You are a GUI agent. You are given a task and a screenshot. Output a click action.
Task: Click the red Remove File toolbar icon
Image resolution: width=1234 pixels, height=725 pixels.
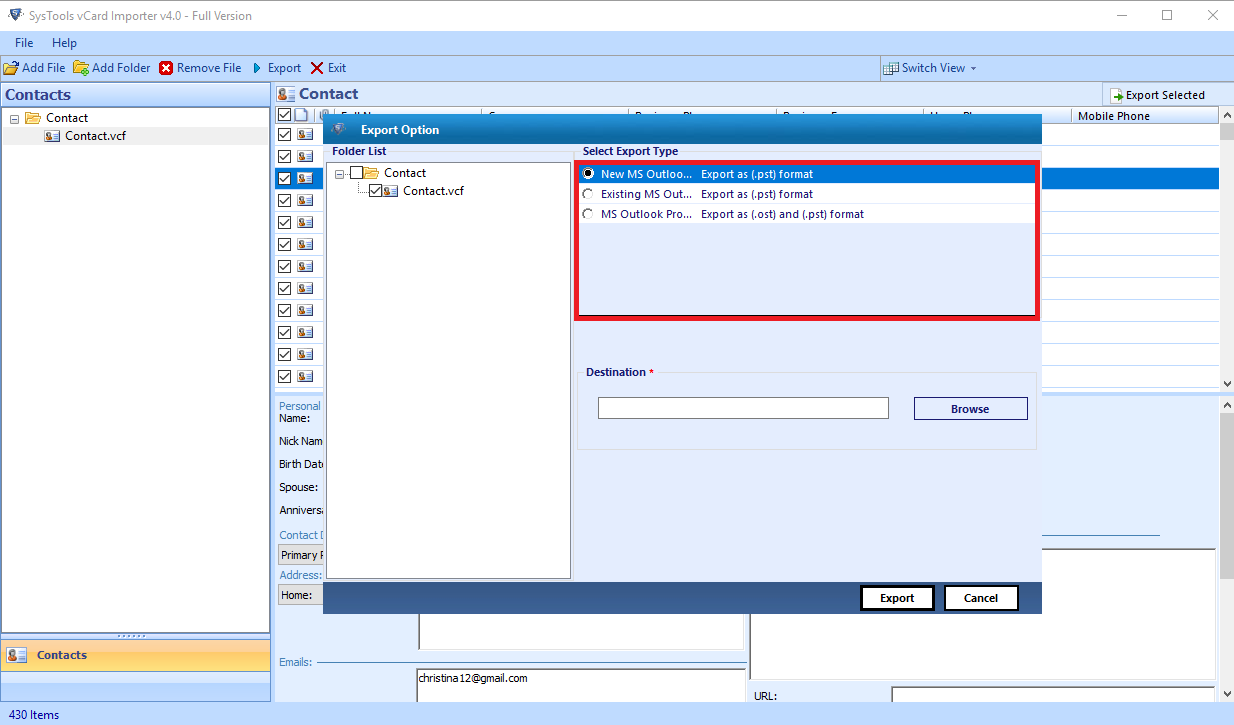(x=166, y=68)
